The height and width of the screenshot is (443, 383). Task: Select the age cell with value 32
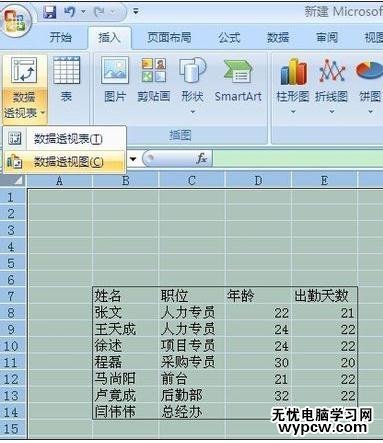tap(258, 395)
